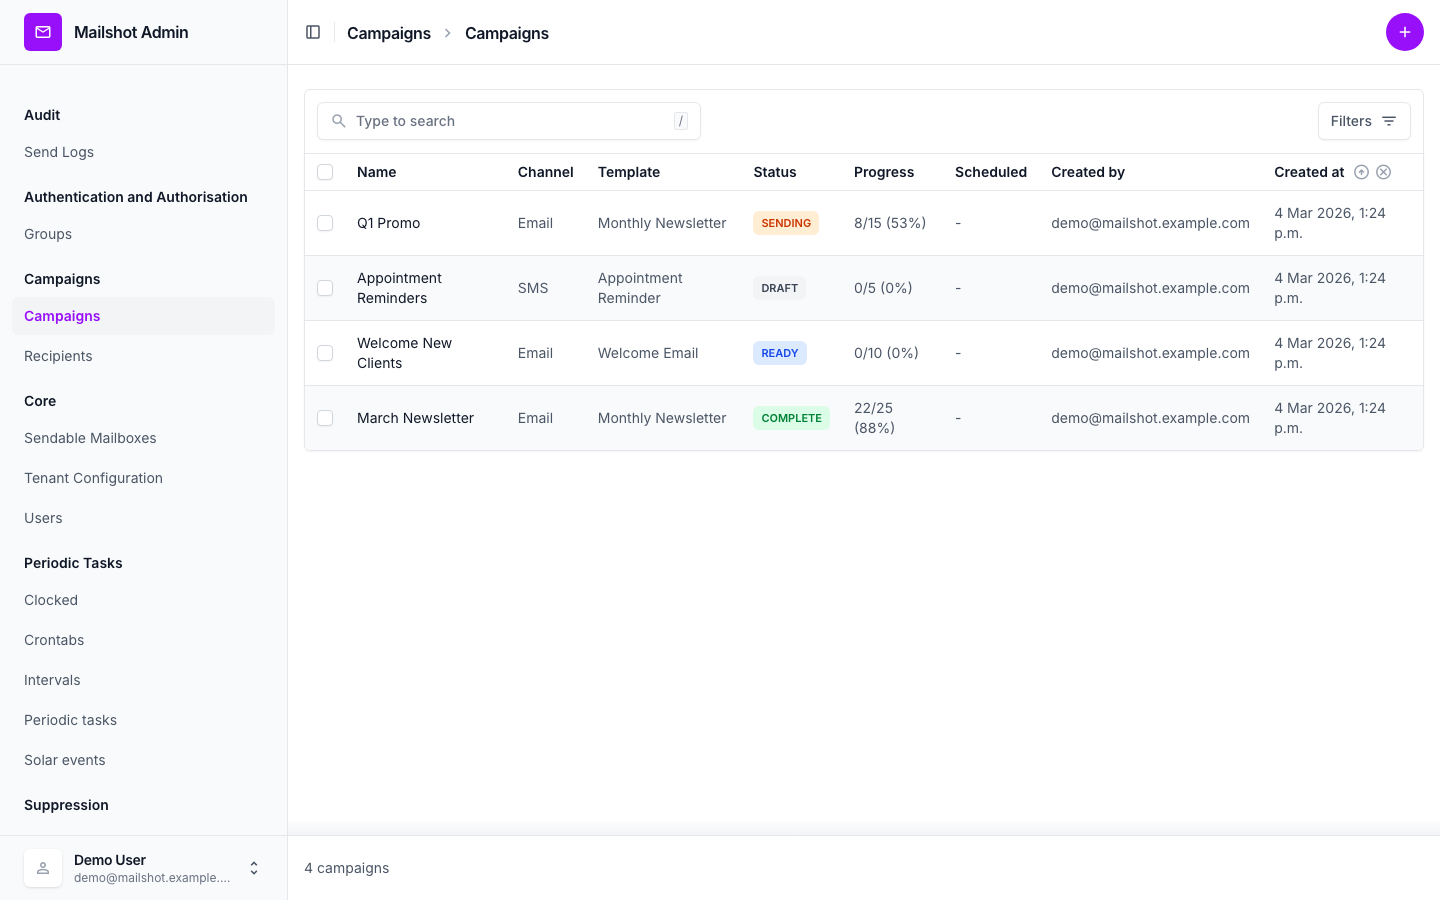Click the Created at sort arrow icon
The image size is (1440, 900).
tap(1361, 172)
